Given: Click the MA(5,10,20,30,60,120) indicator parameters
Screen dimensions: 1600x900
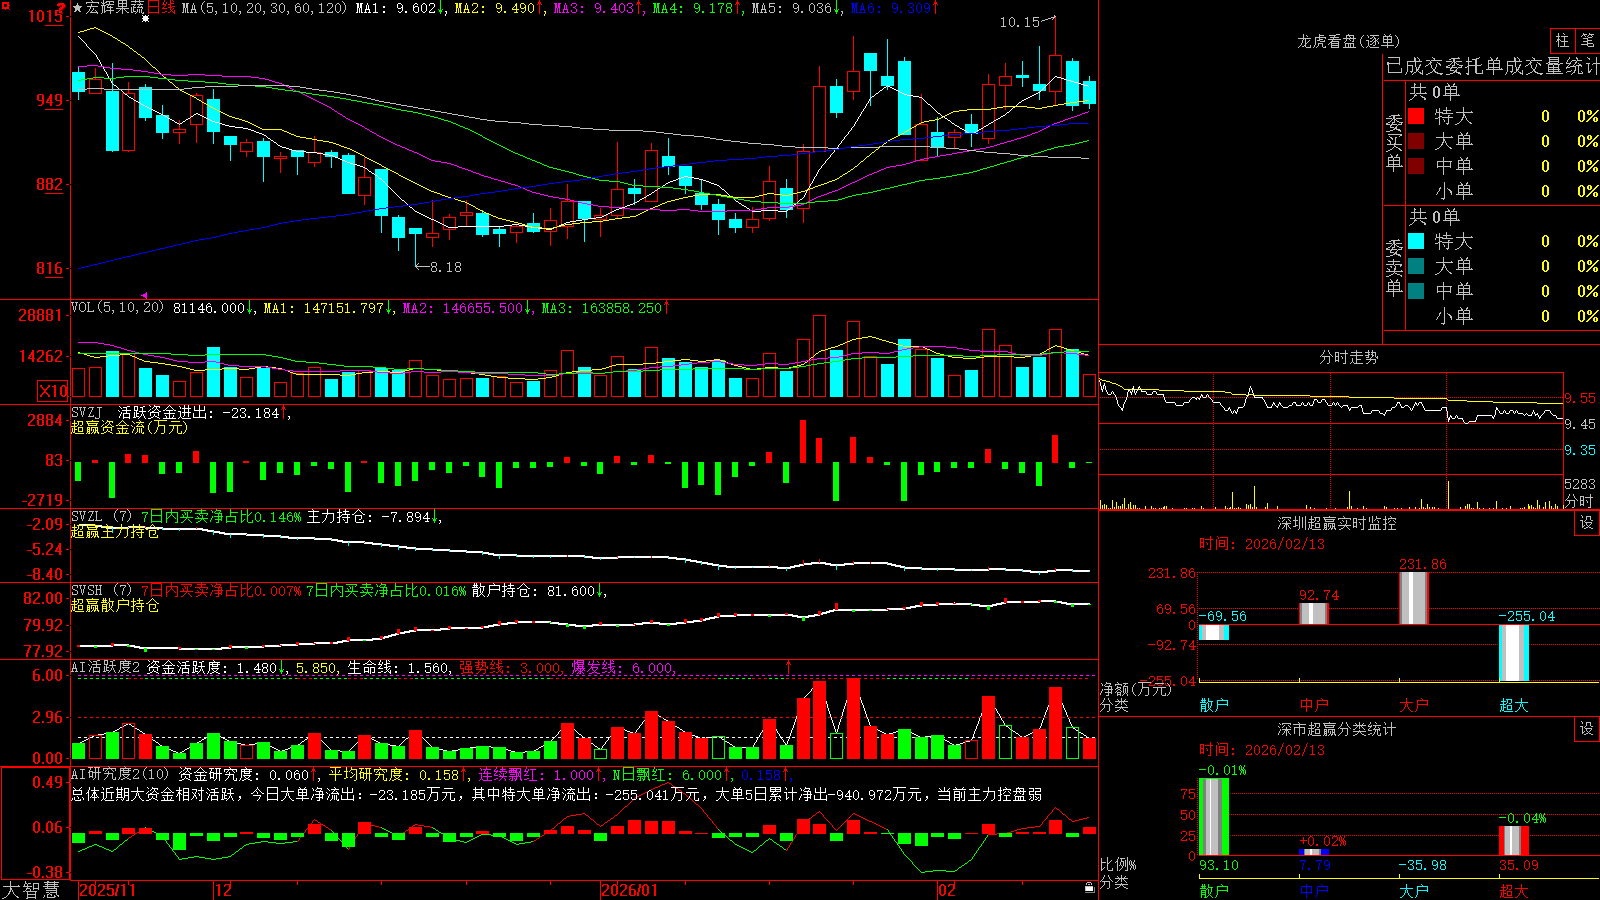Looking at the screenshot, I should click(265, 8).
